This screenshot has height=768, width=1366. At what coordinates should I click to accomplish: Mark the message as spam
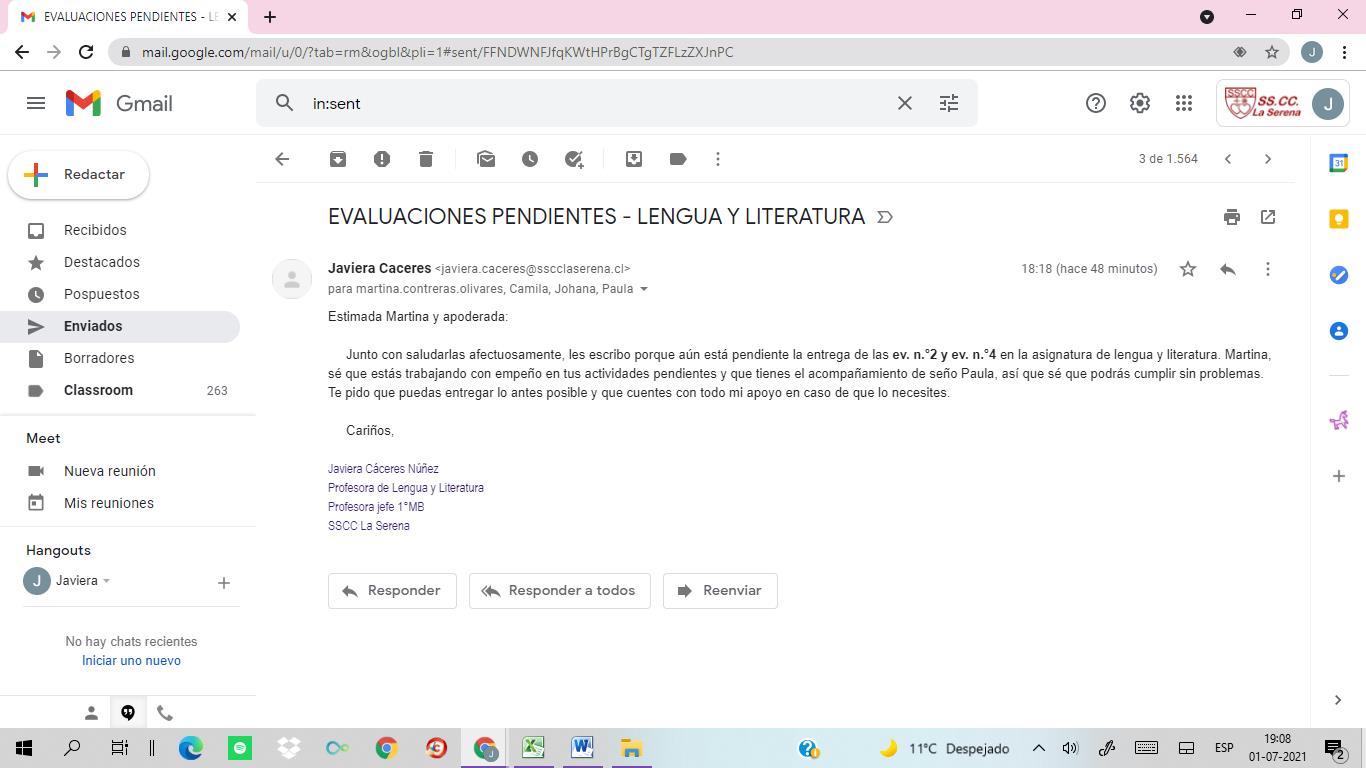pos(382,159)
